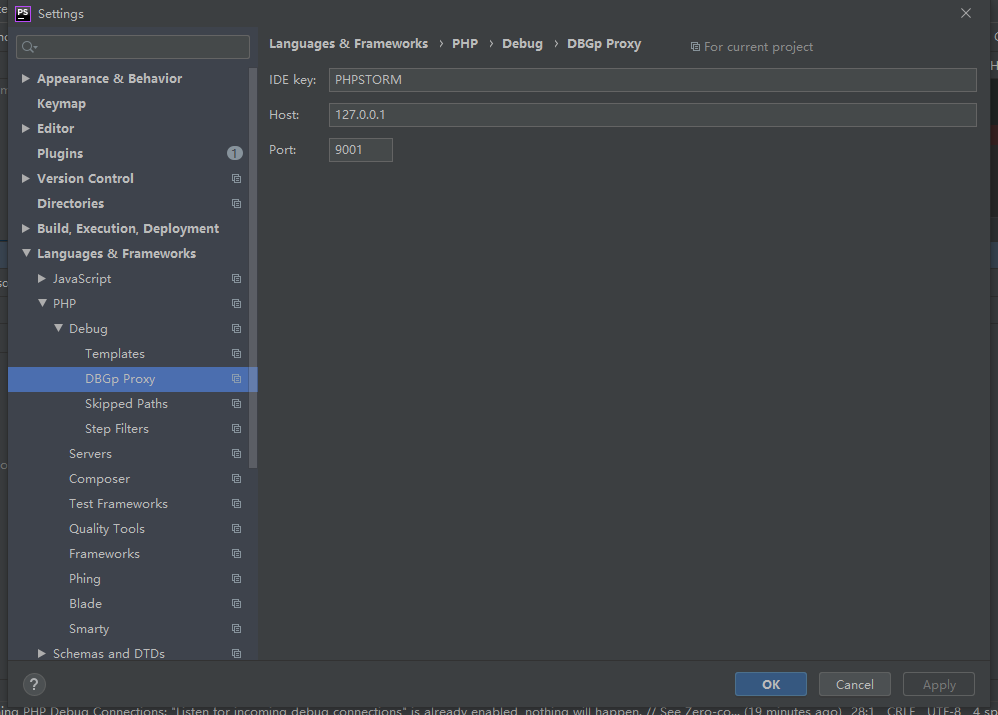Viewport: 998px width, 715px height.
Task: Expand the Appearance & Behavior section
Action: 25,78
